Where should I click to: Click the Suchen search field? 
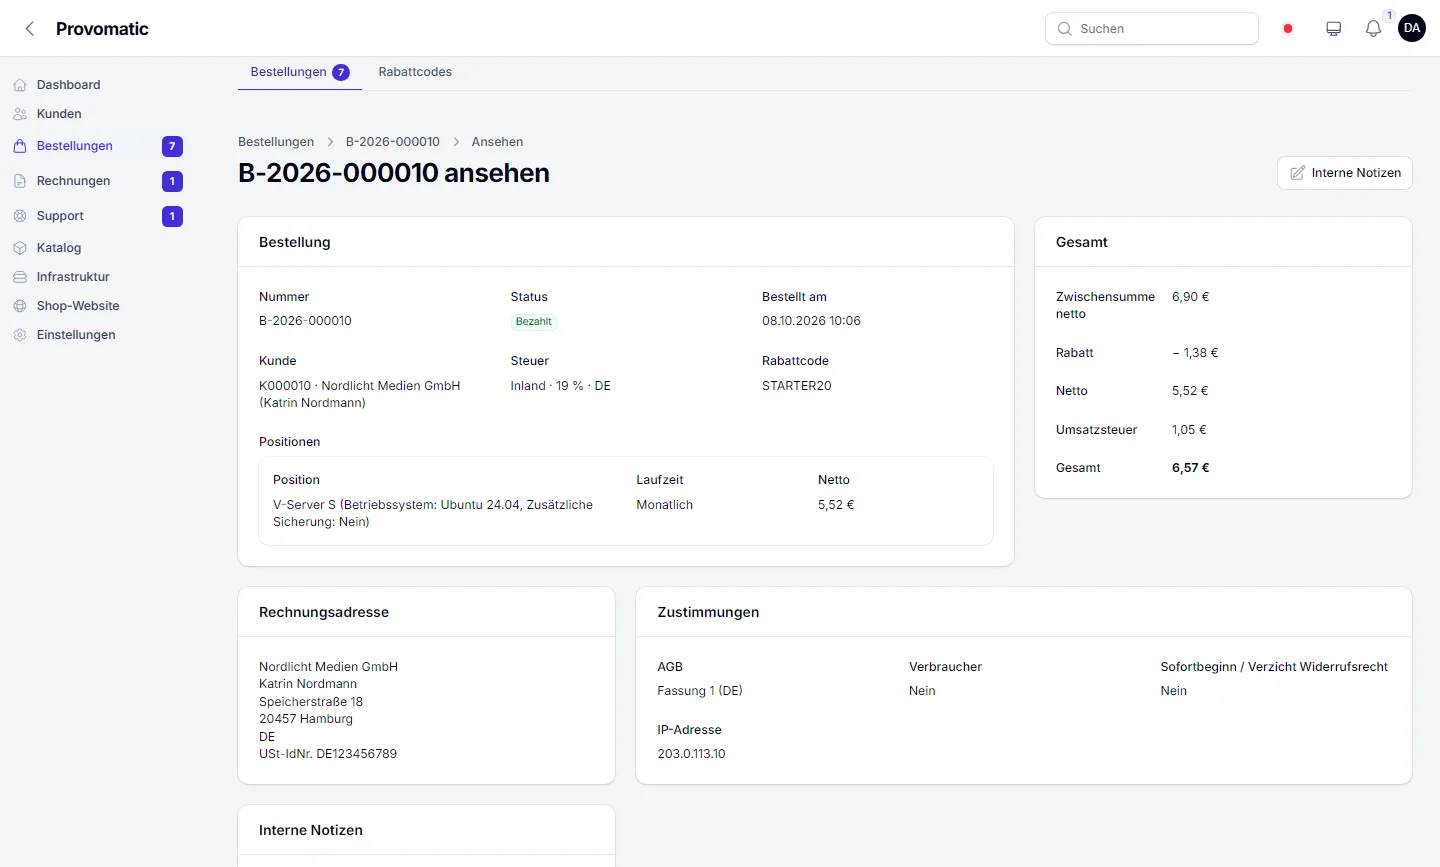(1152, 29)
